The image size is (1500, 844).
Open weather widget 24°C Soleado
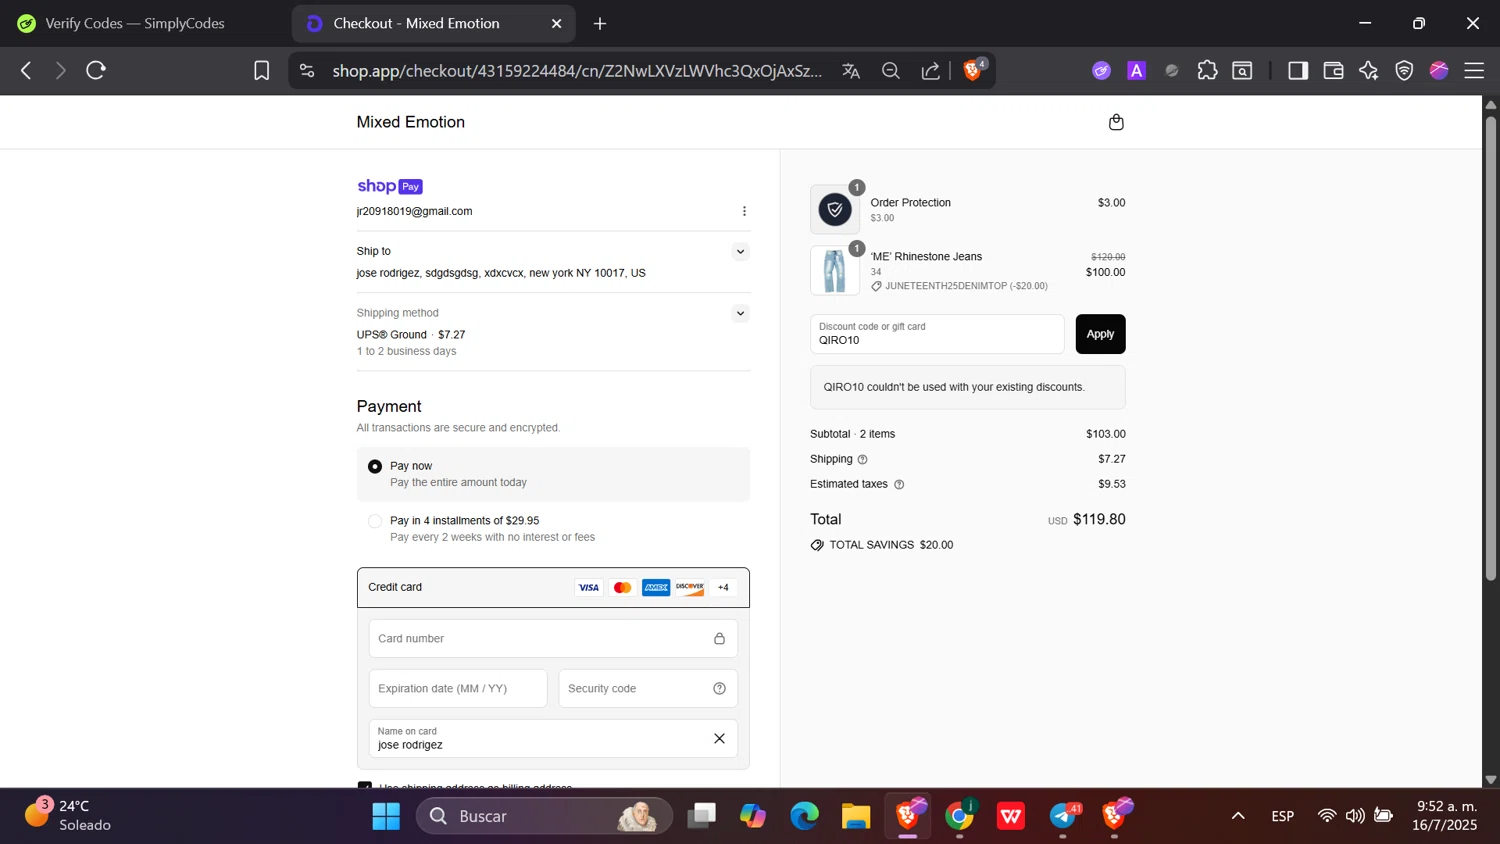68,815
